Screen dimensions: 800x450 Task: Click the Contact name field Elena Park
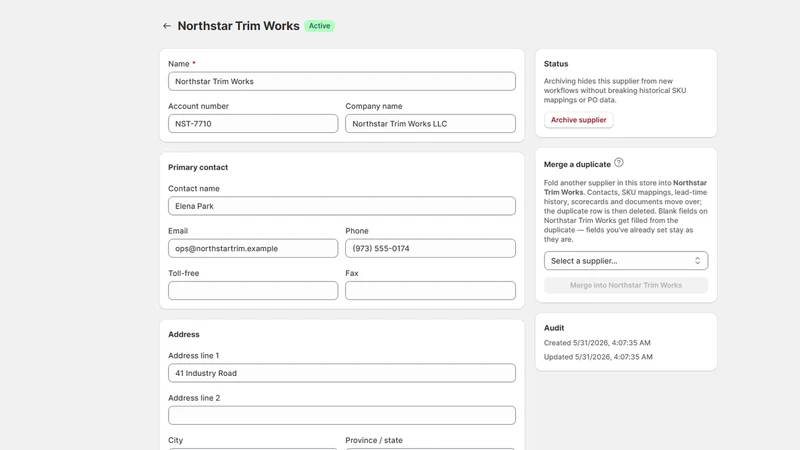(341, 206)
